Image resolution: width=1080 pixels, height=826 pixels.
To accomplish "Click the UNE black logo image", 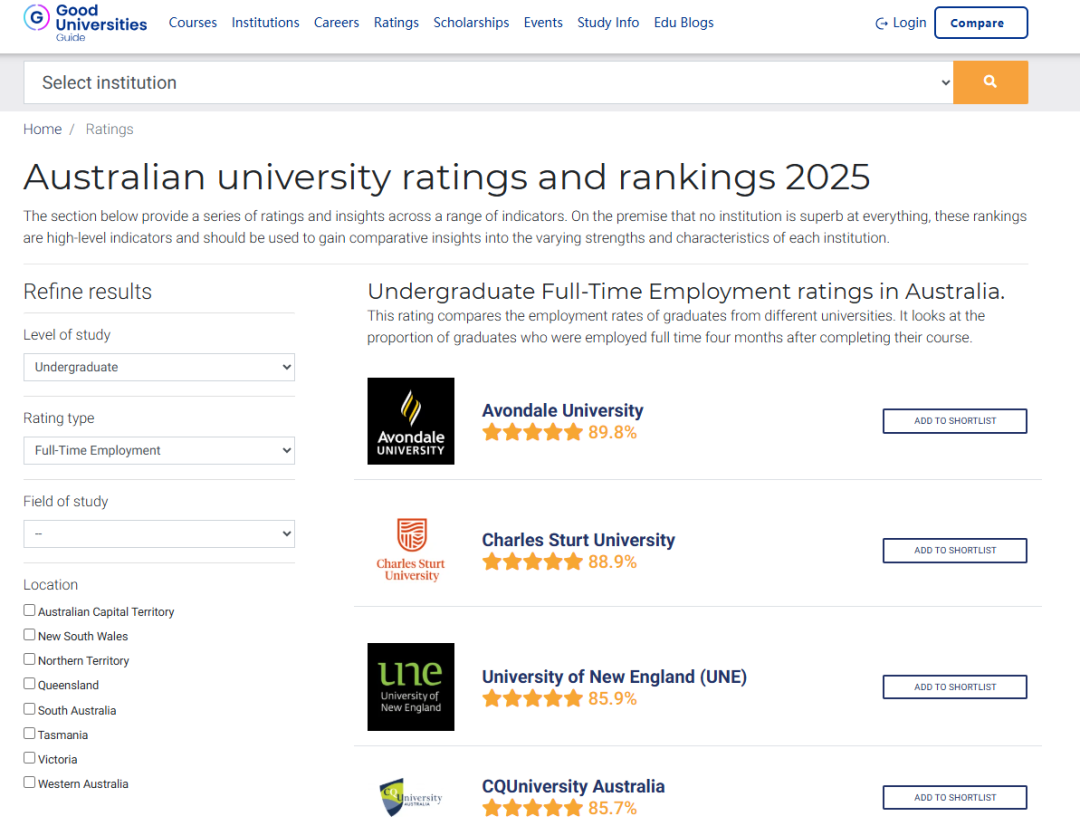I will 411,687.
